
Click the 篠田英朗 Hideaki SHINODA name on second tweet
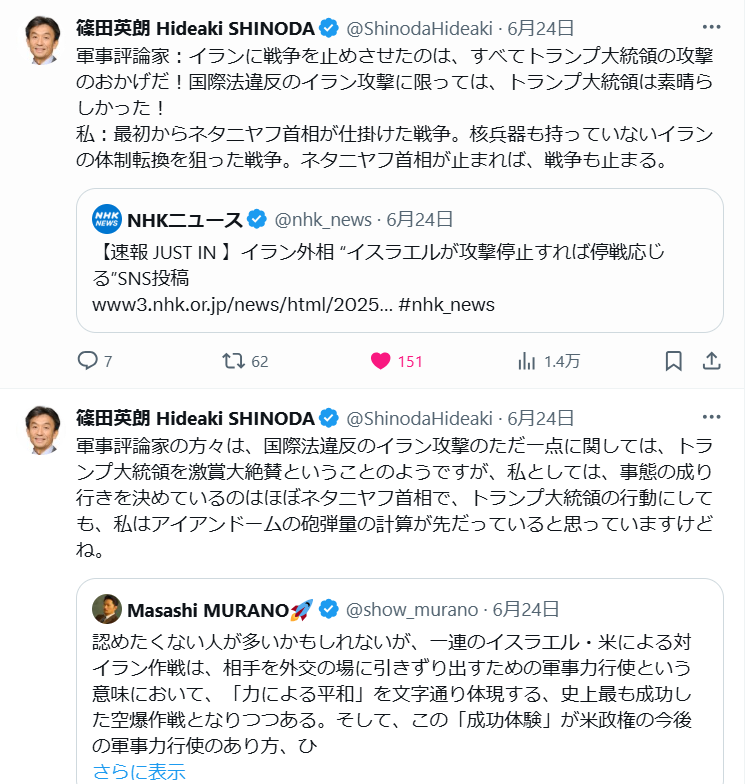(x=195, y=418)
